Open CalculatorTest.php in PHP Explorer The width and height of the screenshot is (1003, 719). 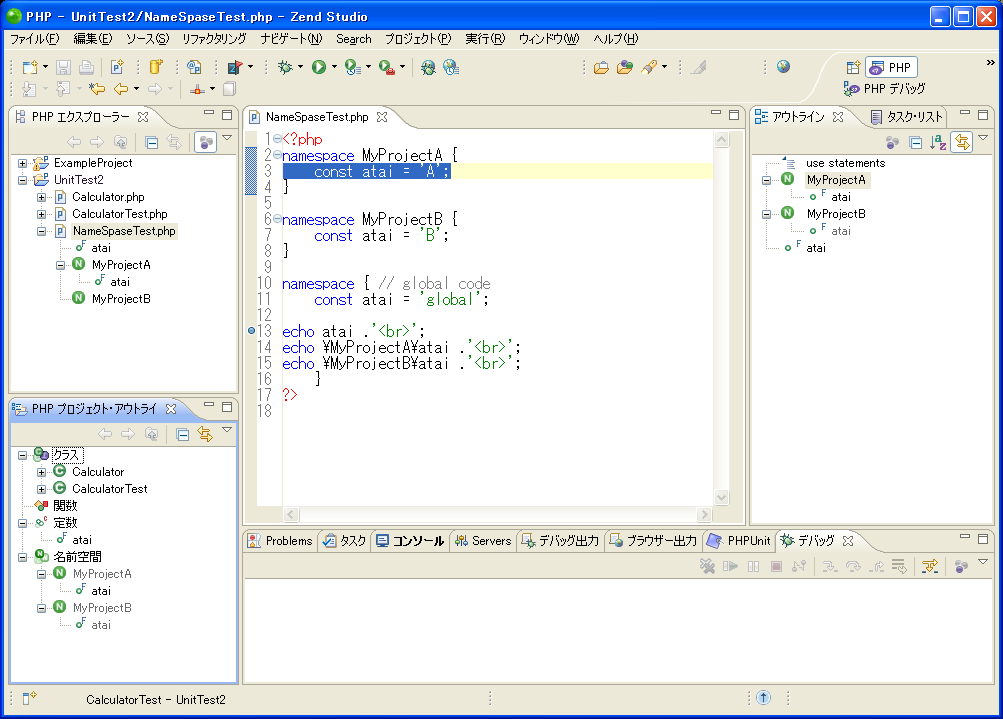pyautogui.click(x=119, y=214)
